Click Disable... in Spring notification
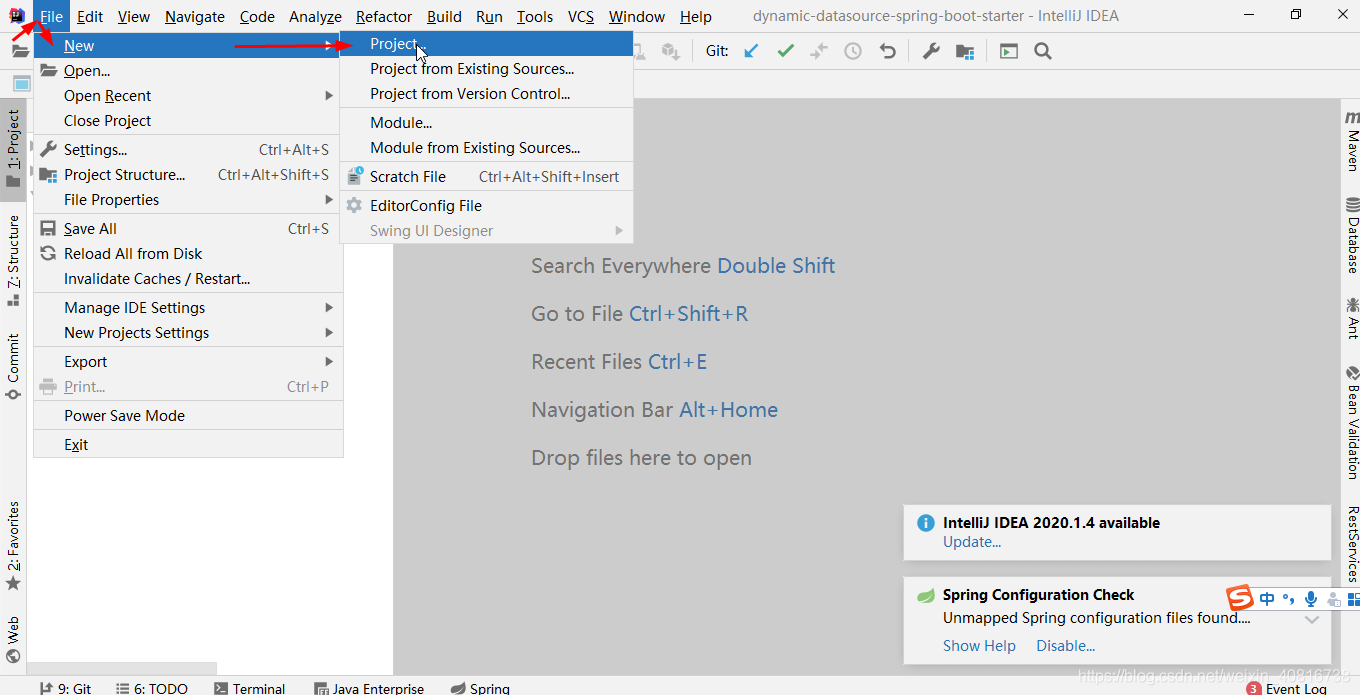 (x=1065, y=646)
